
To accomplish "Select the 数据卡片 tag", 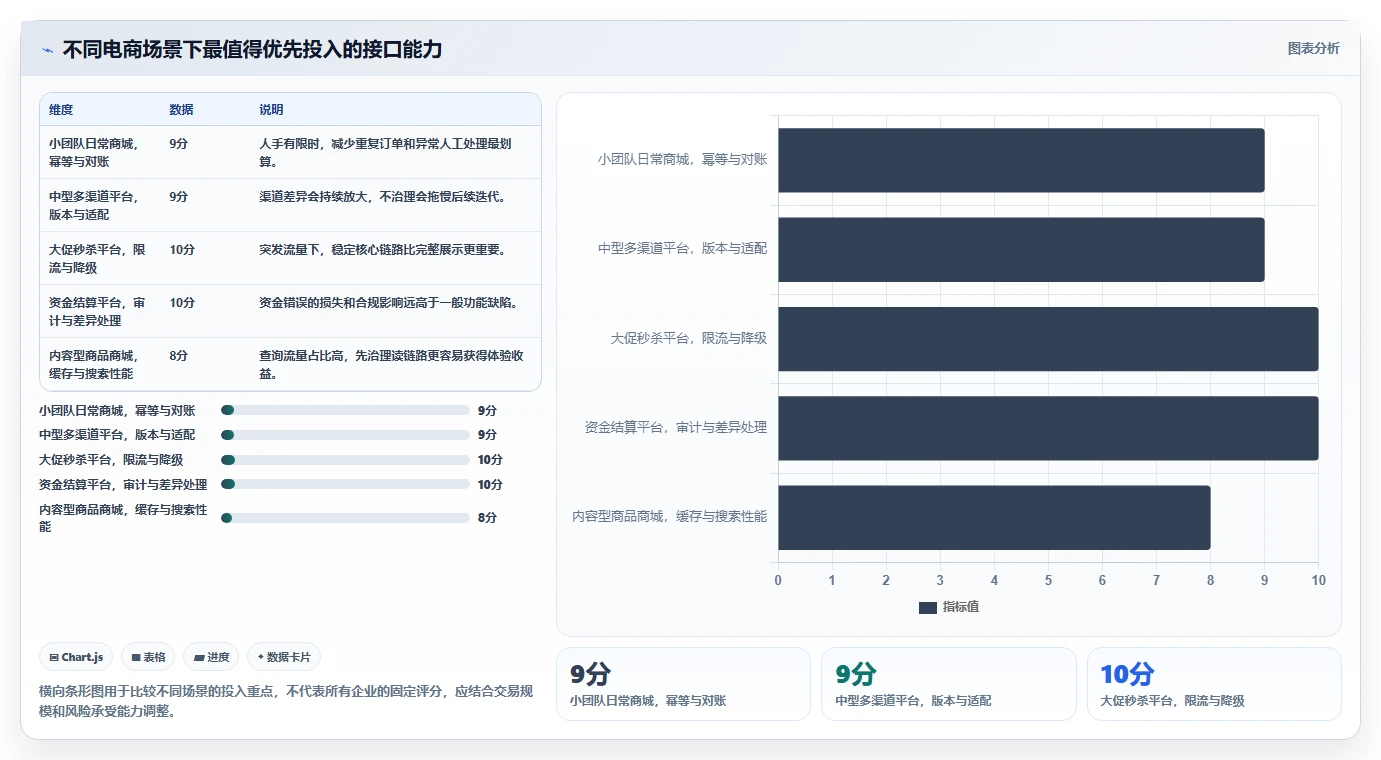I will 284,657.
